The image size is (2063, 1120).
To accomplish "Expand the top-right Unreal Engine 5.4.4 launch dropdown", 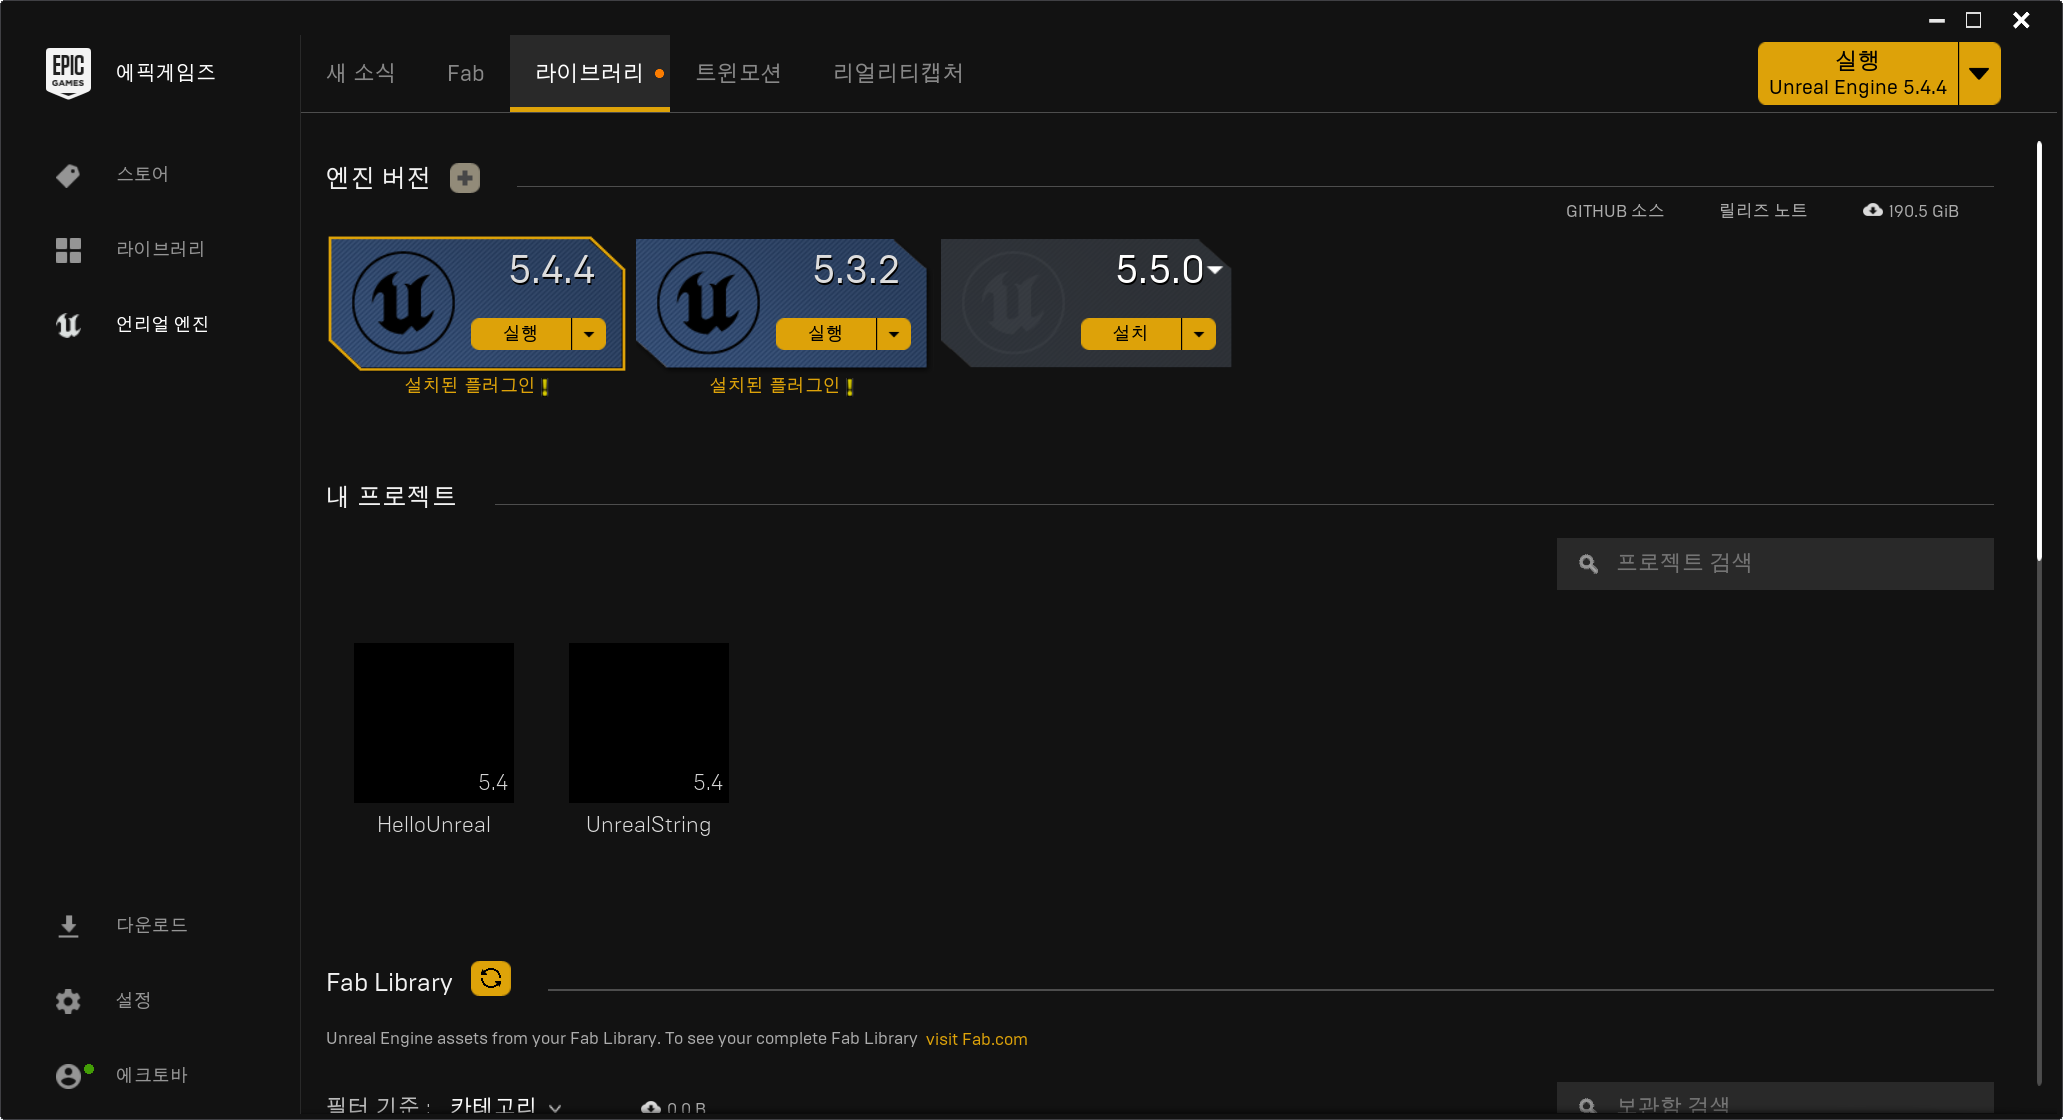I will [x=1978, y=73].
